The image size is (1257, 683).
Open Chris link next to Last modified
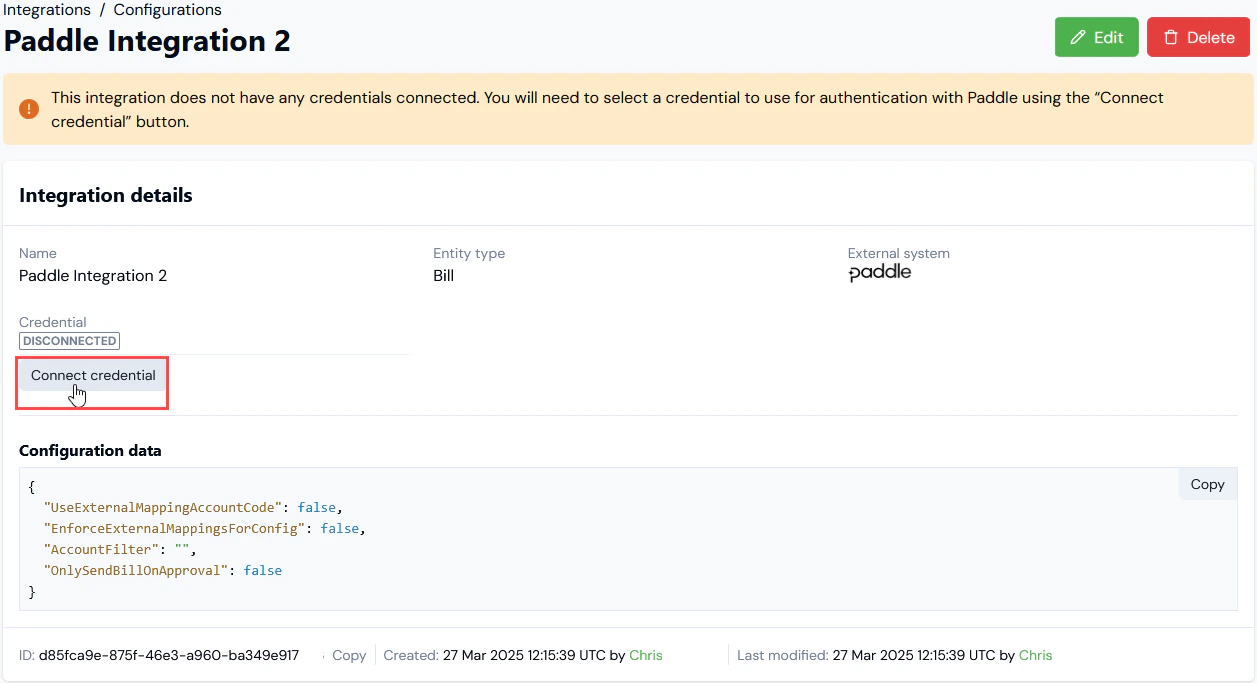point(1035,656)
